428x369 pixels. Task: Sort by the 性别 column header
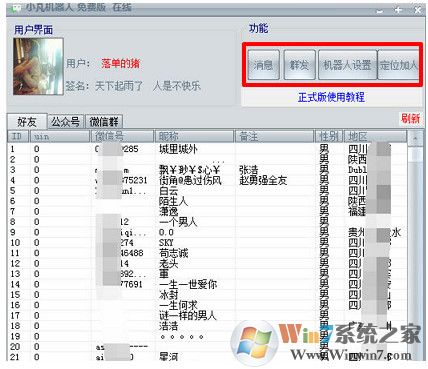(x=329, y=136)
